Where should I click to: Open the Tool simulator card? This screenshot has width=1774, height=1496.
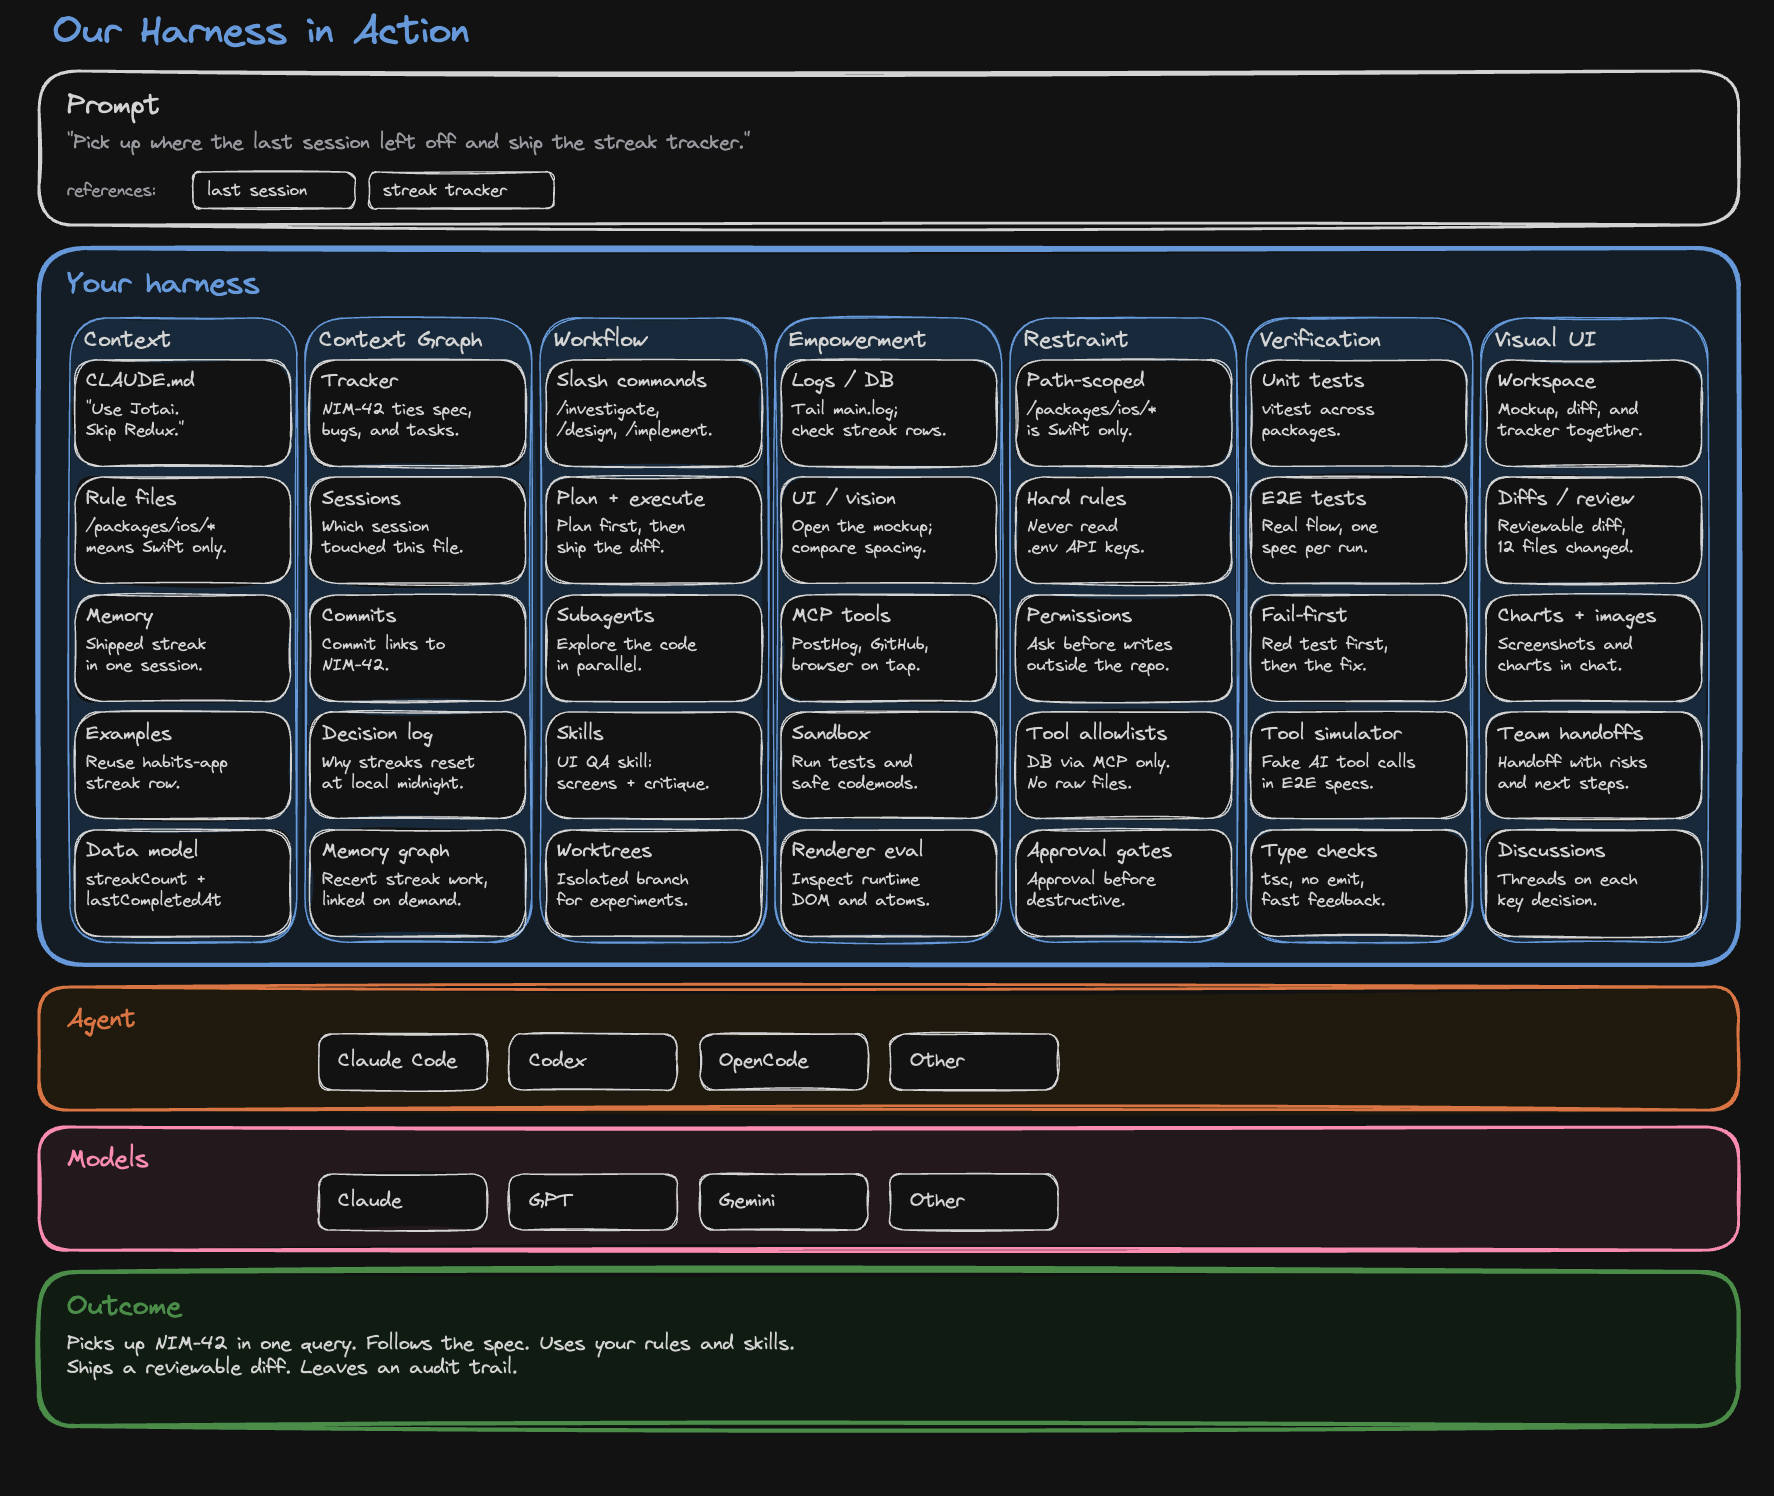(x=1359, y=765)
